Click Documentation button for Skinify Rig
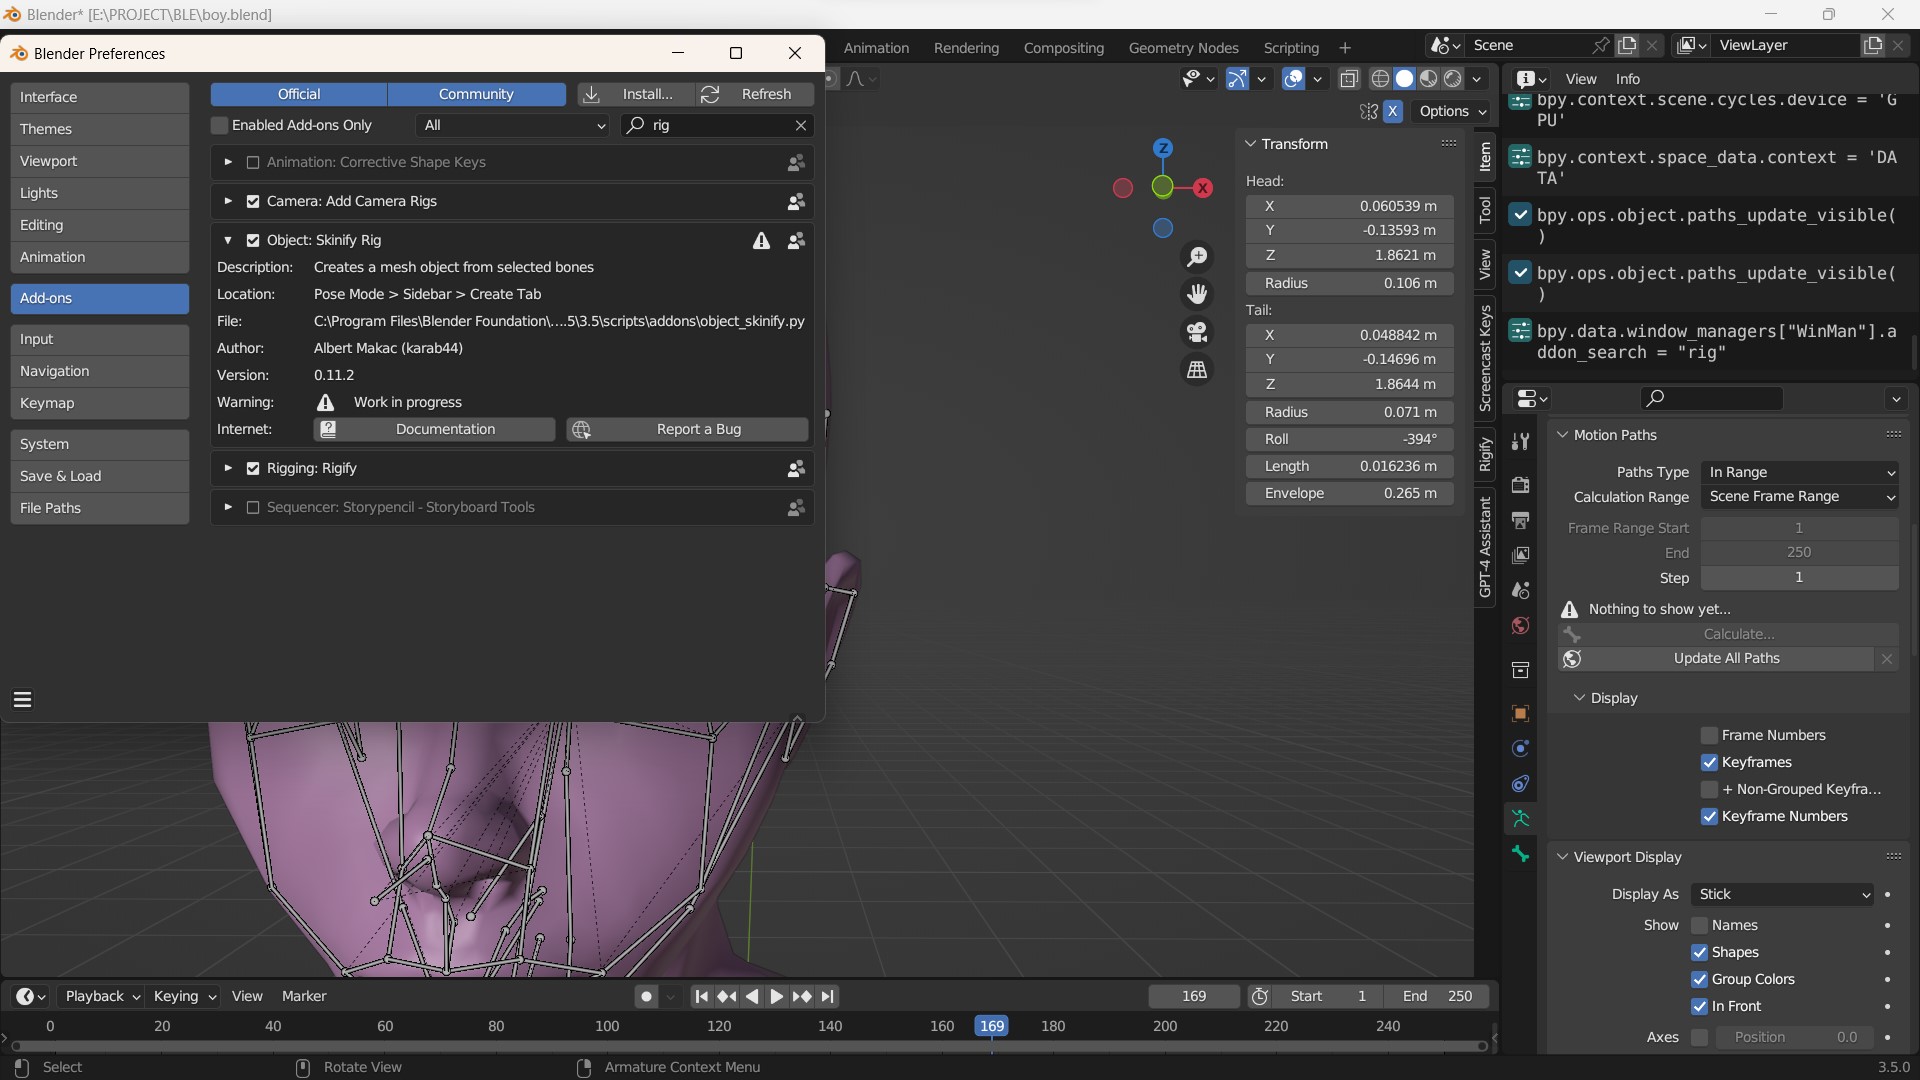 pos(434,430)
